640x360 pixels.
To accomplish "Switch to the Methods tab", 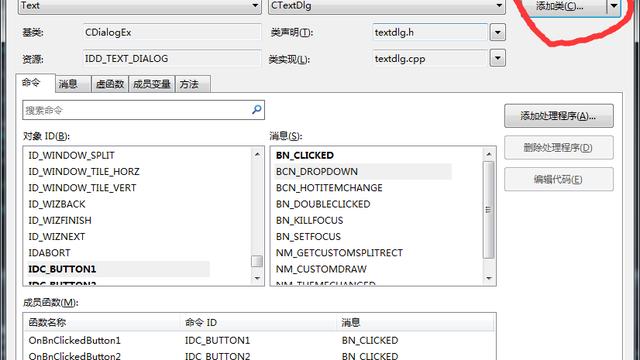I will click(193, 84).
